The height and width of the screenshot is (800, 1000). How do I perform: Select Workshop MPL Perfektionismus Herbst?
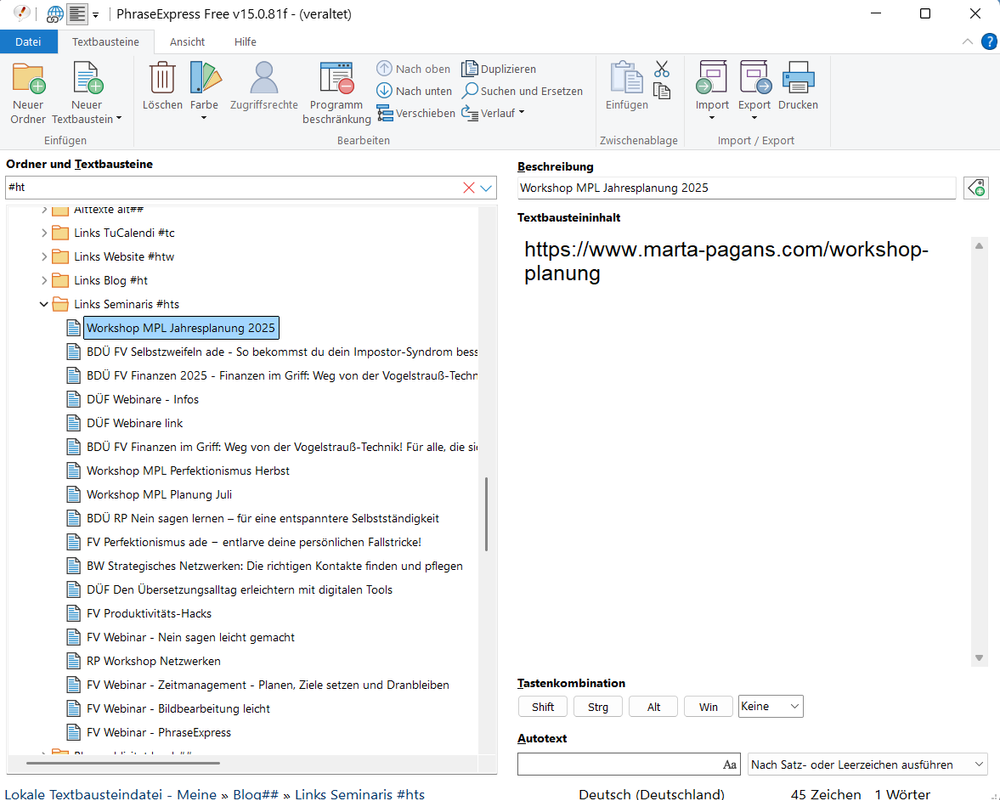[188, 471]
